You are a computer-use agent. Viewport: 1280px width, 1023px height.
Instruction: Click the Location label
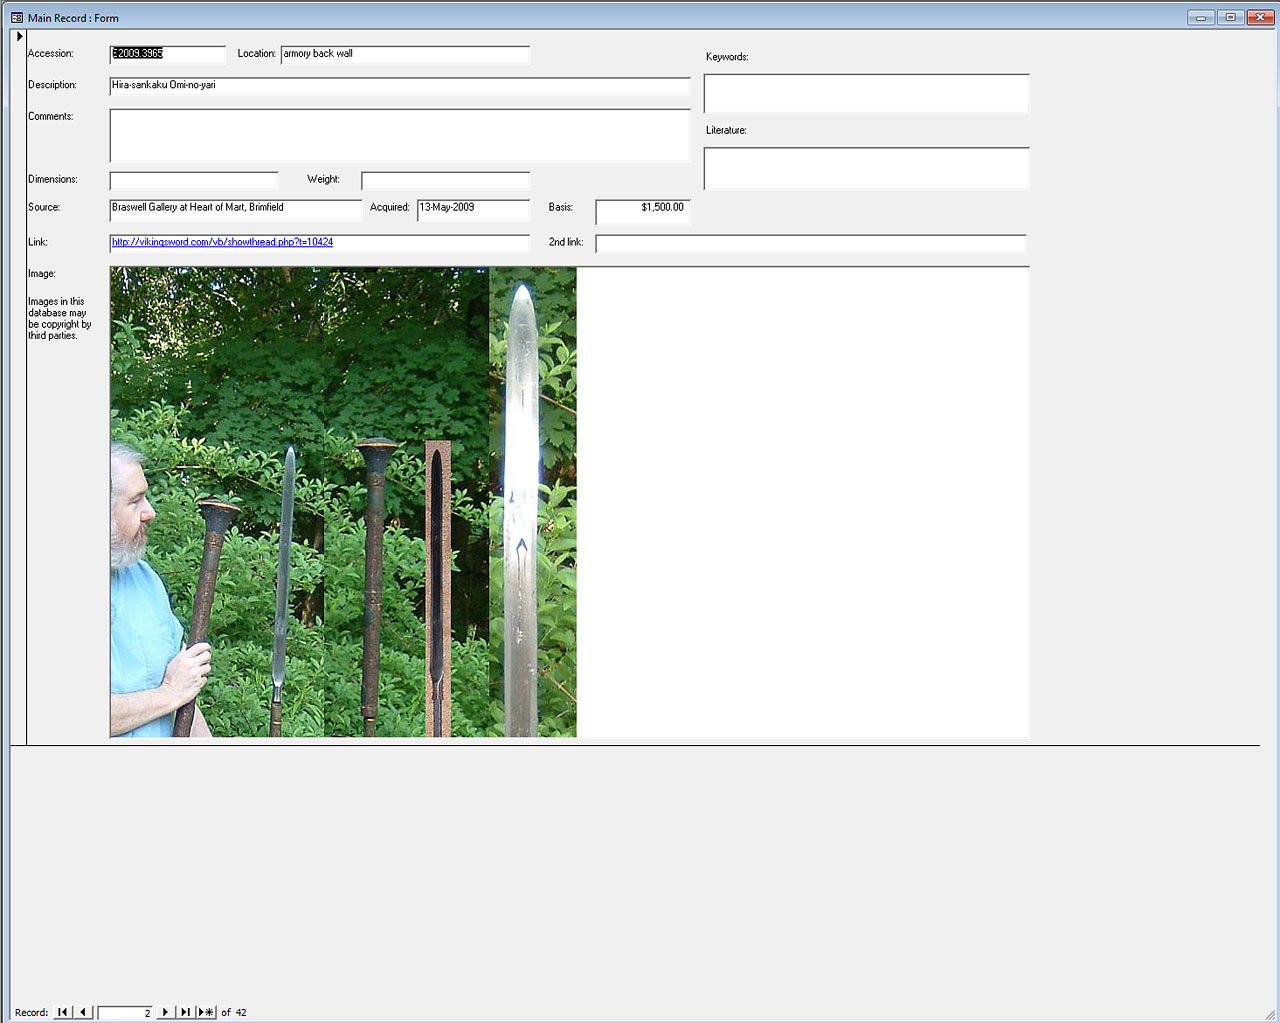point(257,54)
